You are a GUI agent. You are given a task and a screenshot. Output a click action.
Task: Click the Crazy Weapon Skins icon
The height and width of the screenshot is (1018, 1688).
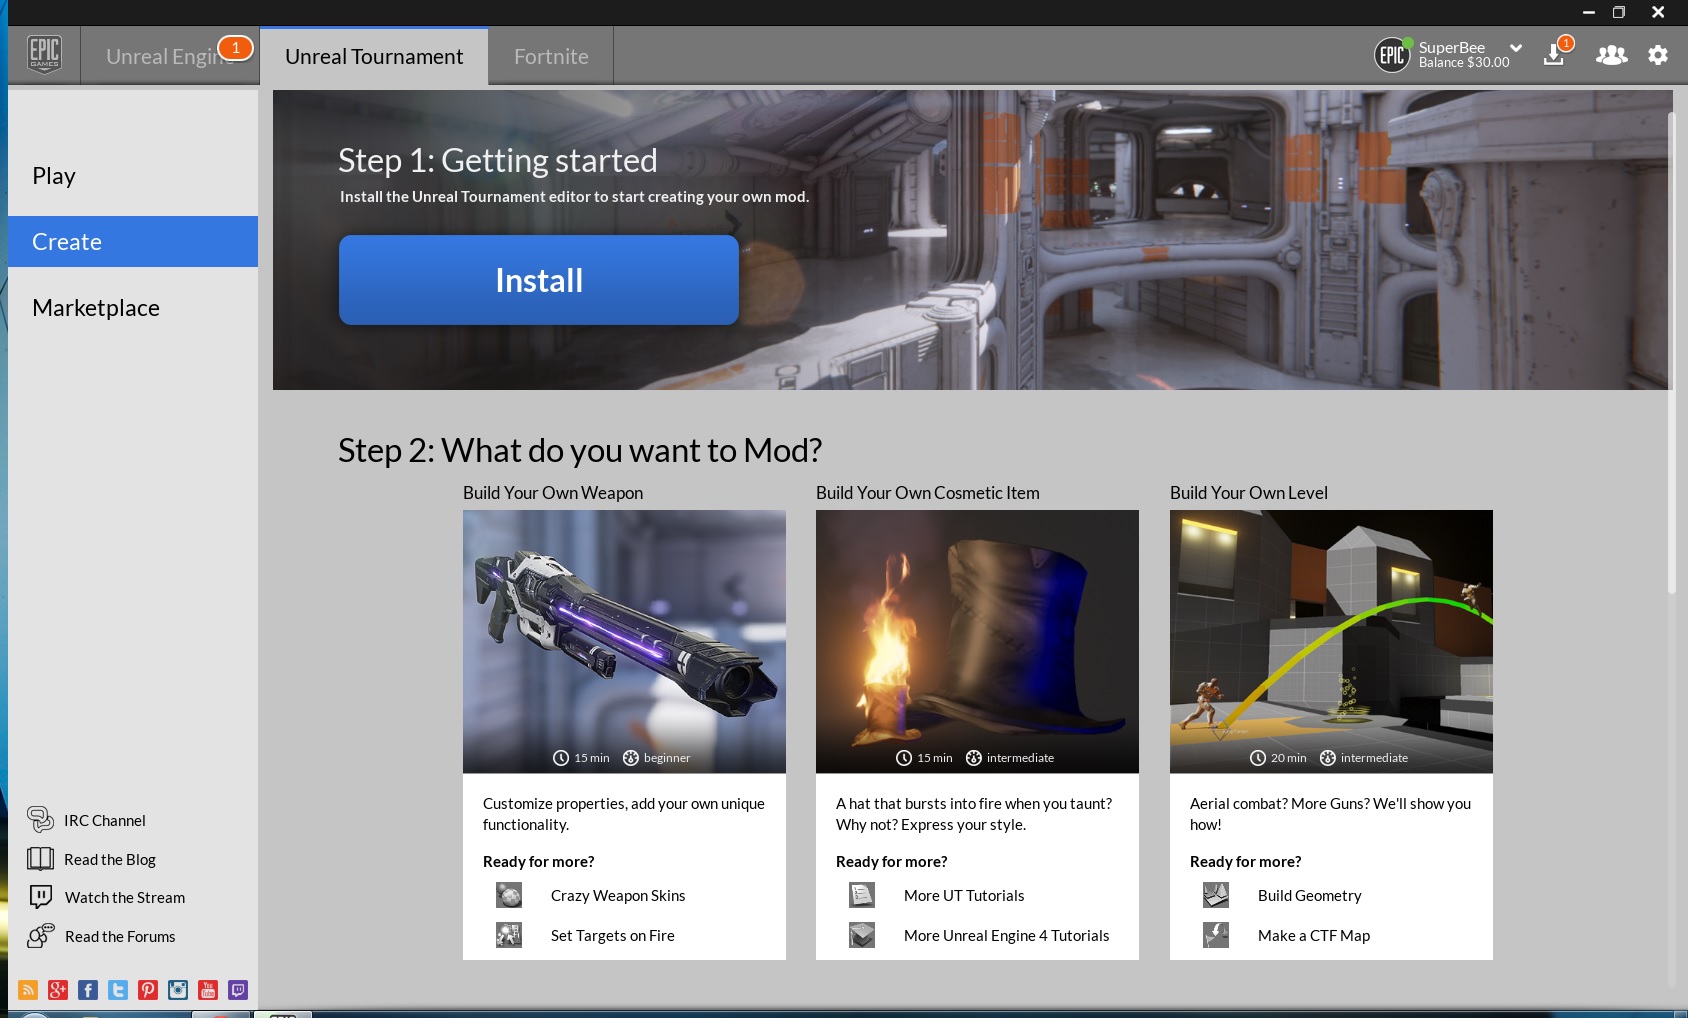(x=509, y=895)
